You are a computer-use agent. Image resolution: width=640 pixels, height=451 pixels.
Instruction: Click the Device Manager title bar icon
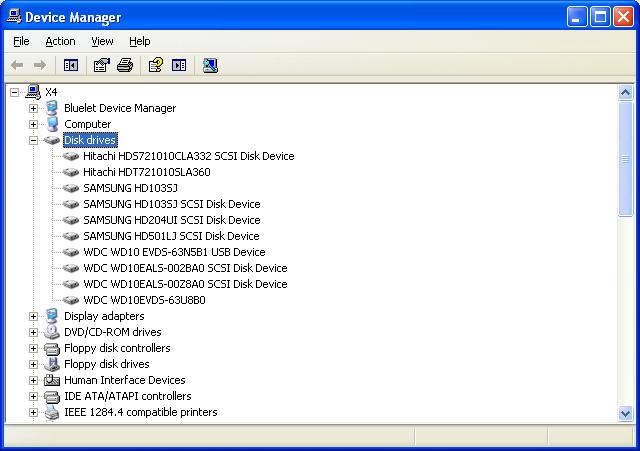[x=14, y=17]
